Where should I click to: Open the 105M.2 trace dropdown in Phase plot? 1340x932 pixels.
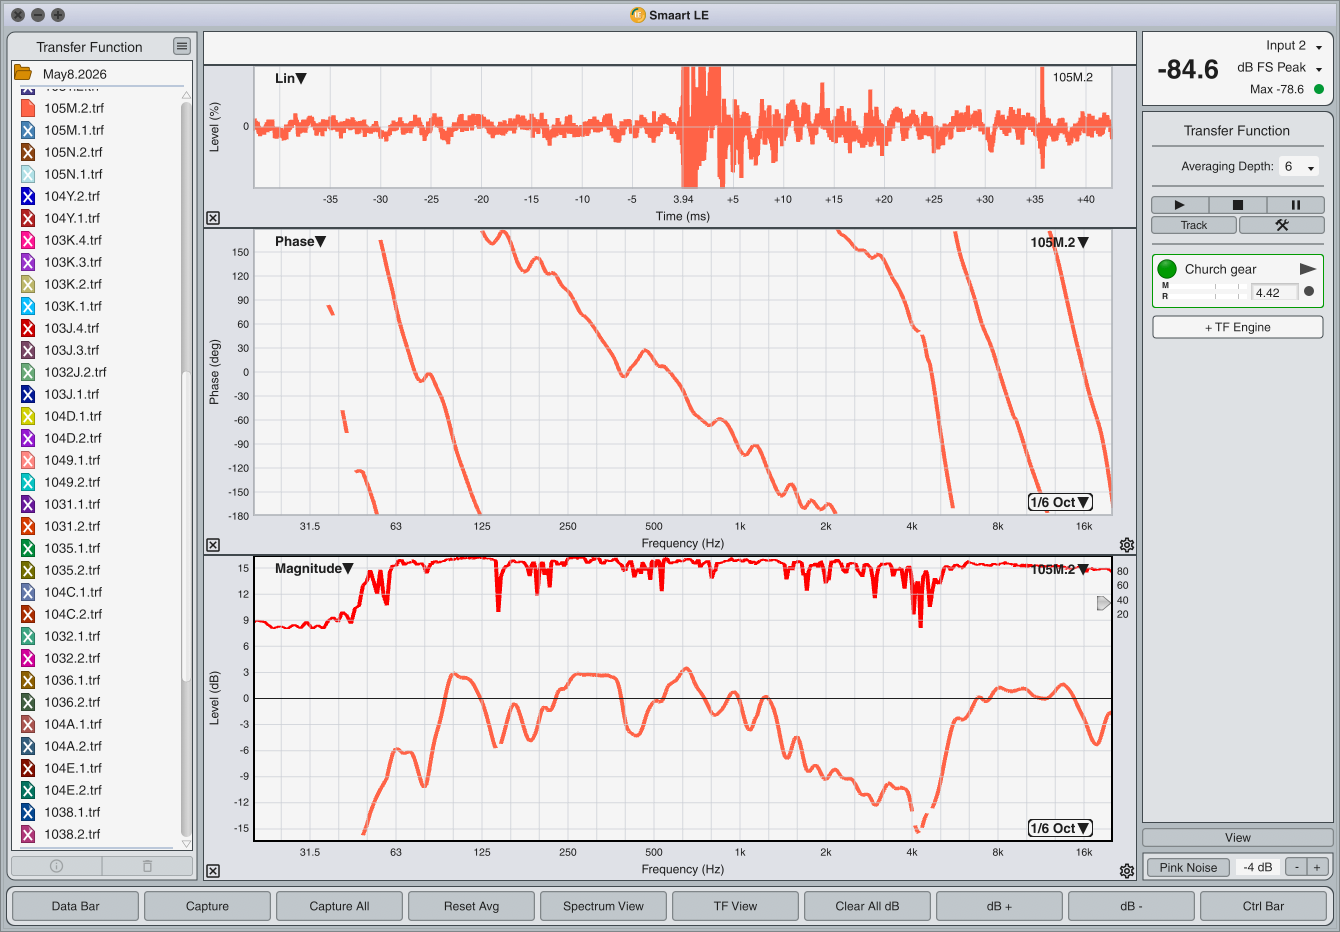[x=1060, y=242]
